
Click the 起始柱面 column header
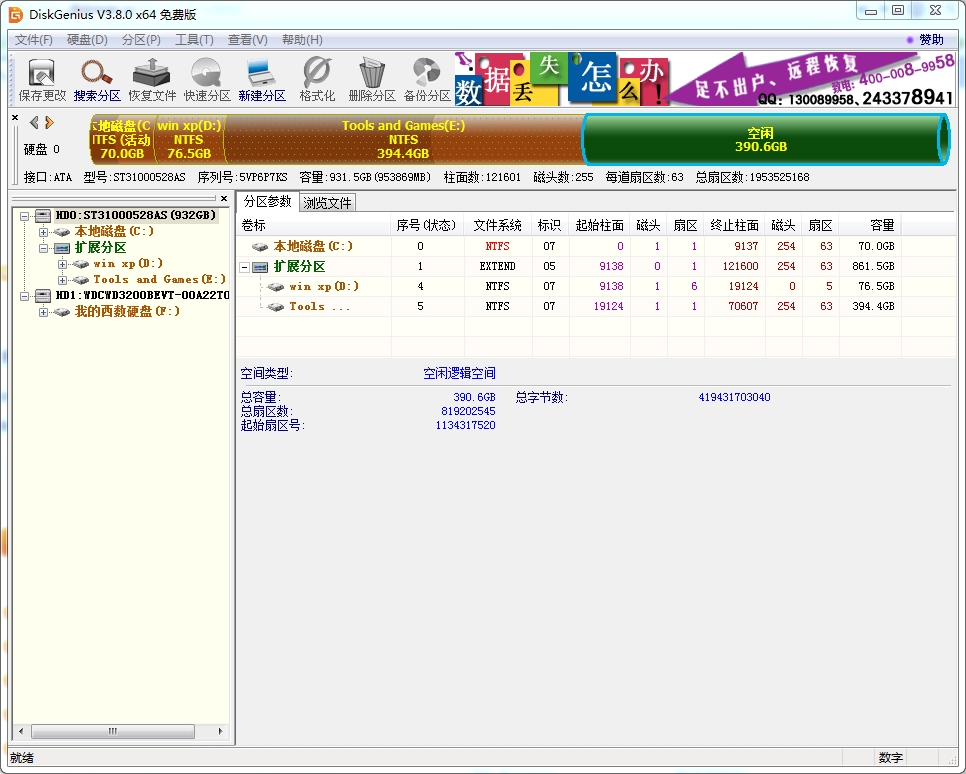[x=600, y=226]
